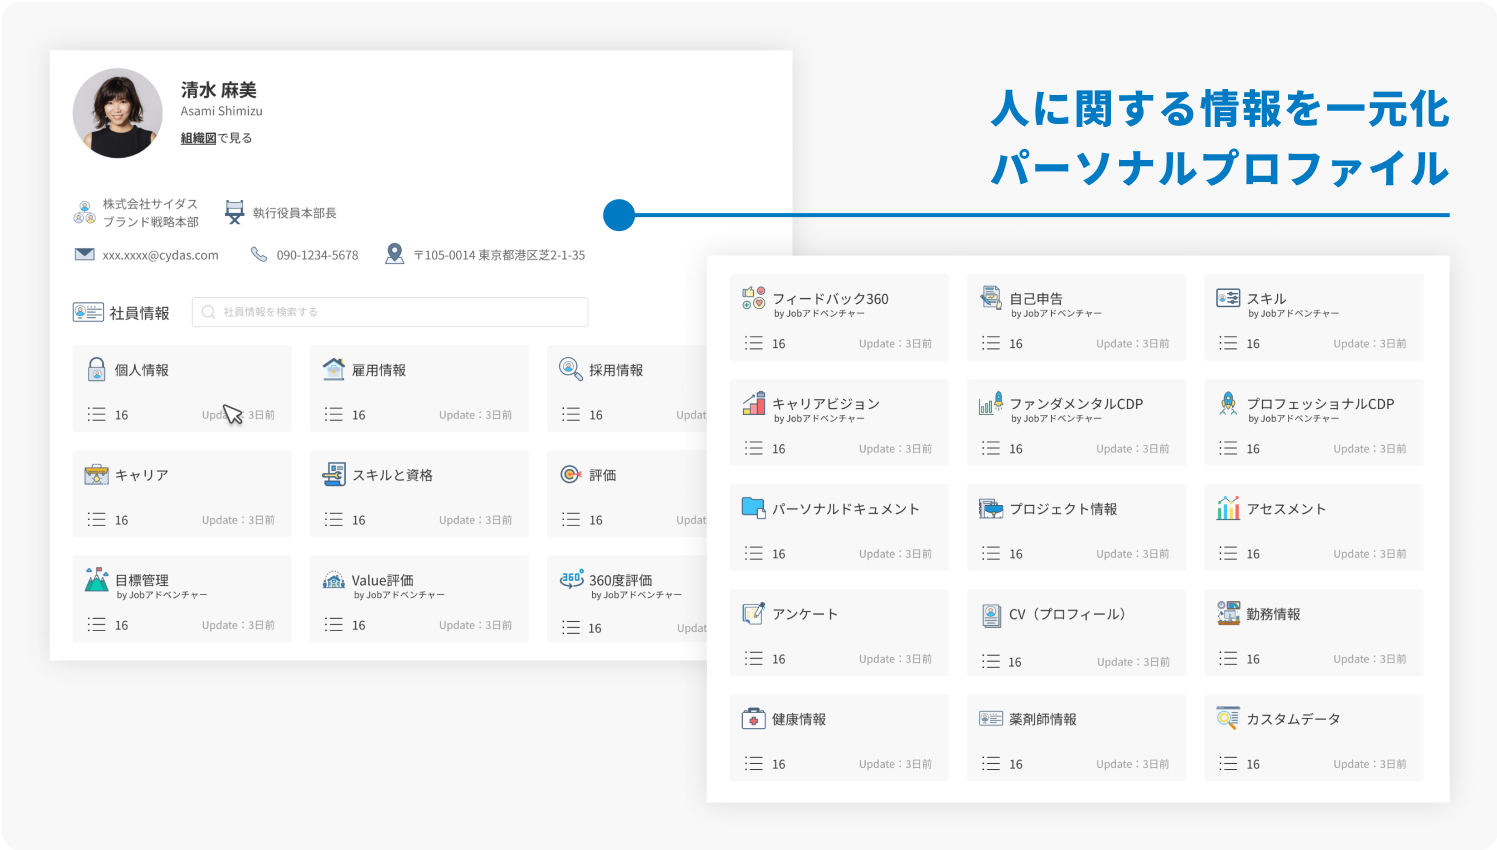Image resolution: width=1497 pixels, height=850 pixels.
Task: Open the パーソナルドキュメント folder icon
Action: 753,508
